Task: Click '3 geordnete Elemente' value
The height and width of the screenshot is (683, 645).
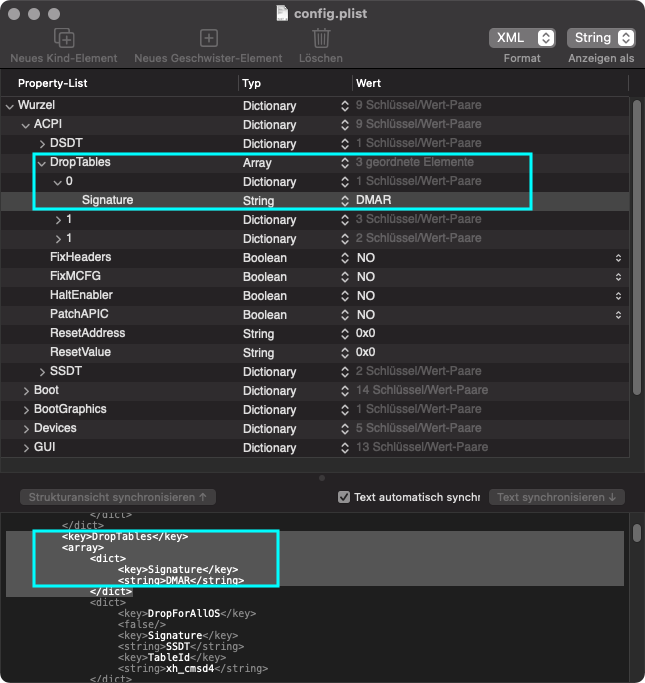Action: 415,162
